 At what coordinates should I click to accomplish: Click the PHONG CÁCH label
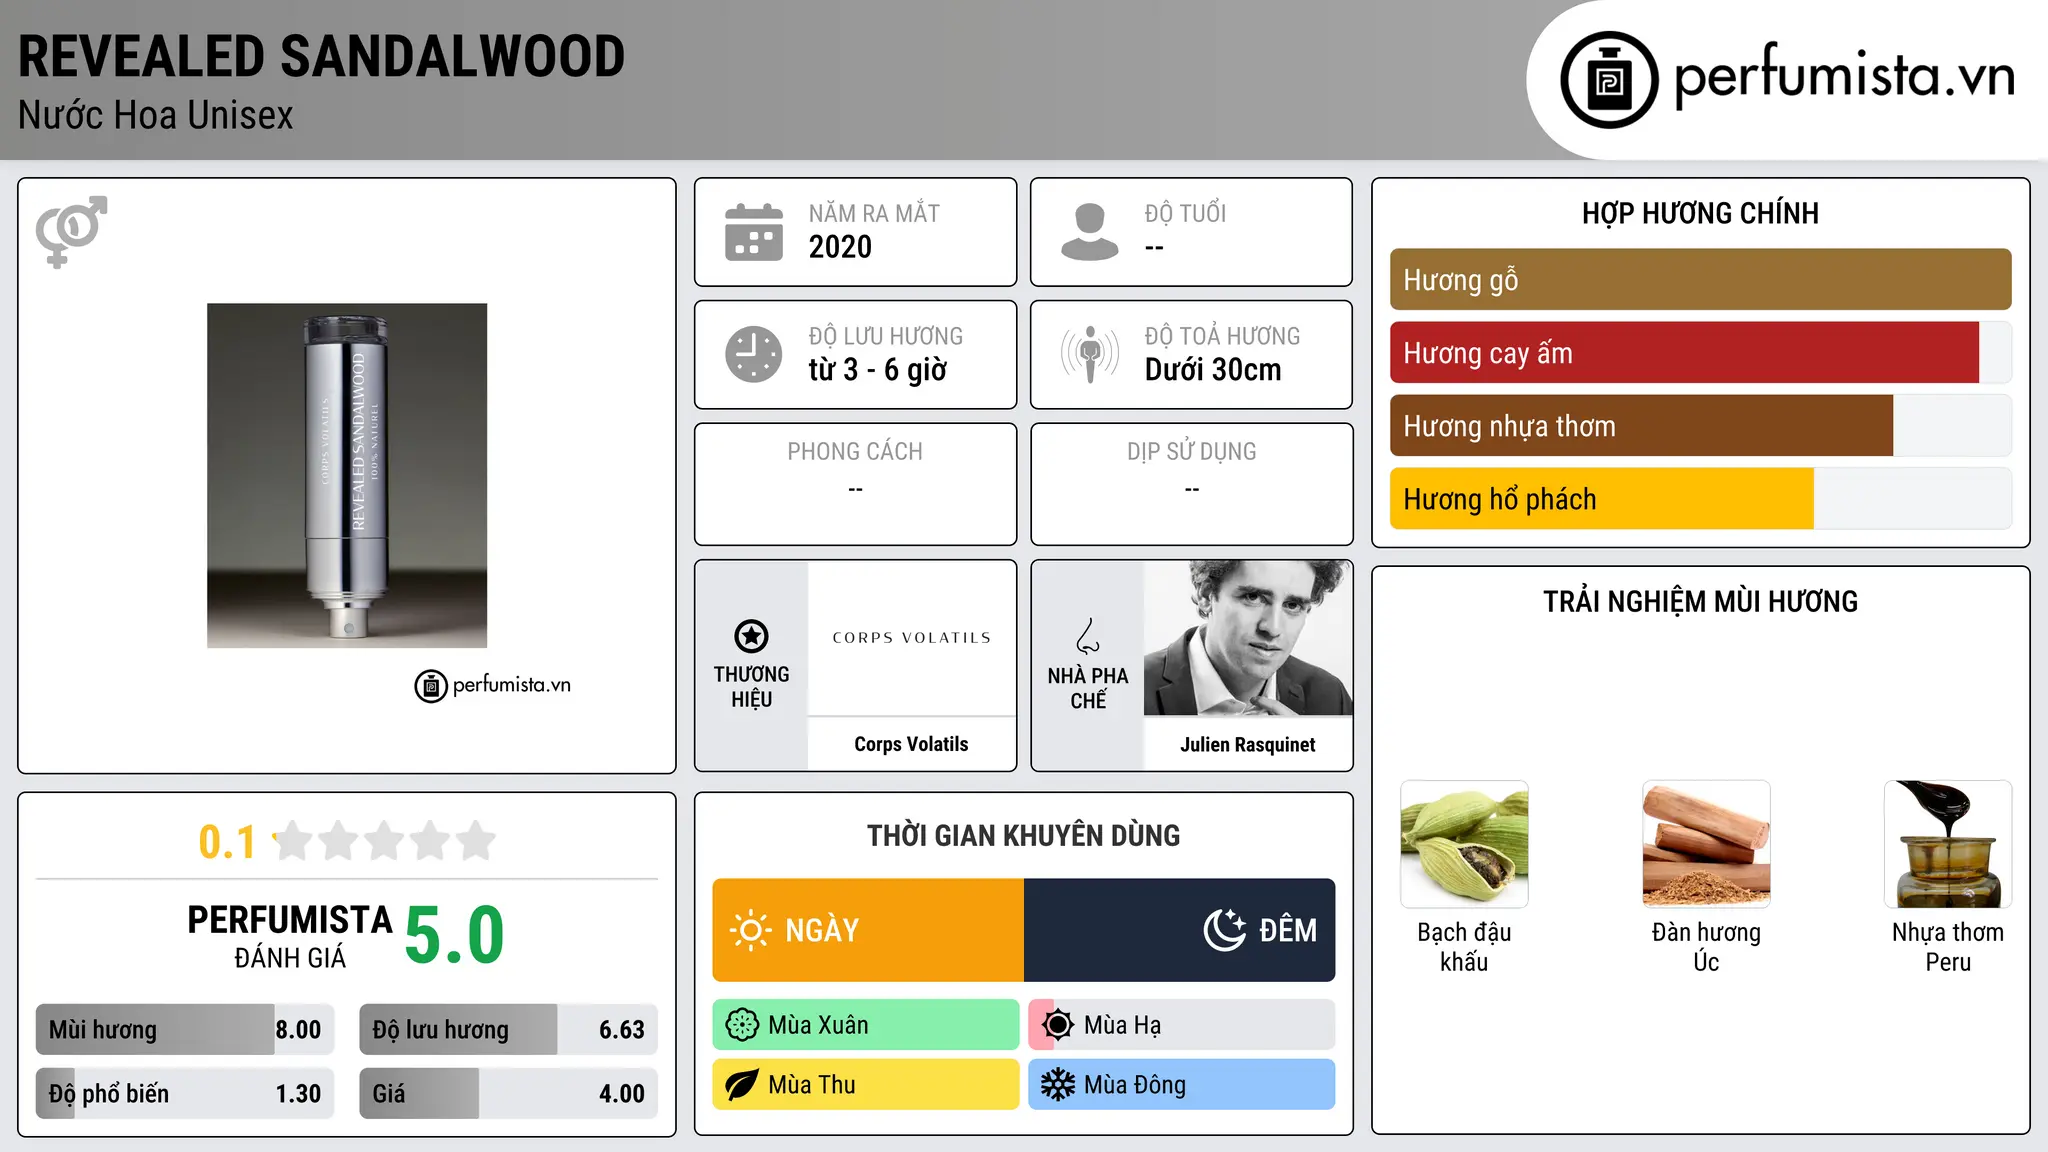(855, 452)
